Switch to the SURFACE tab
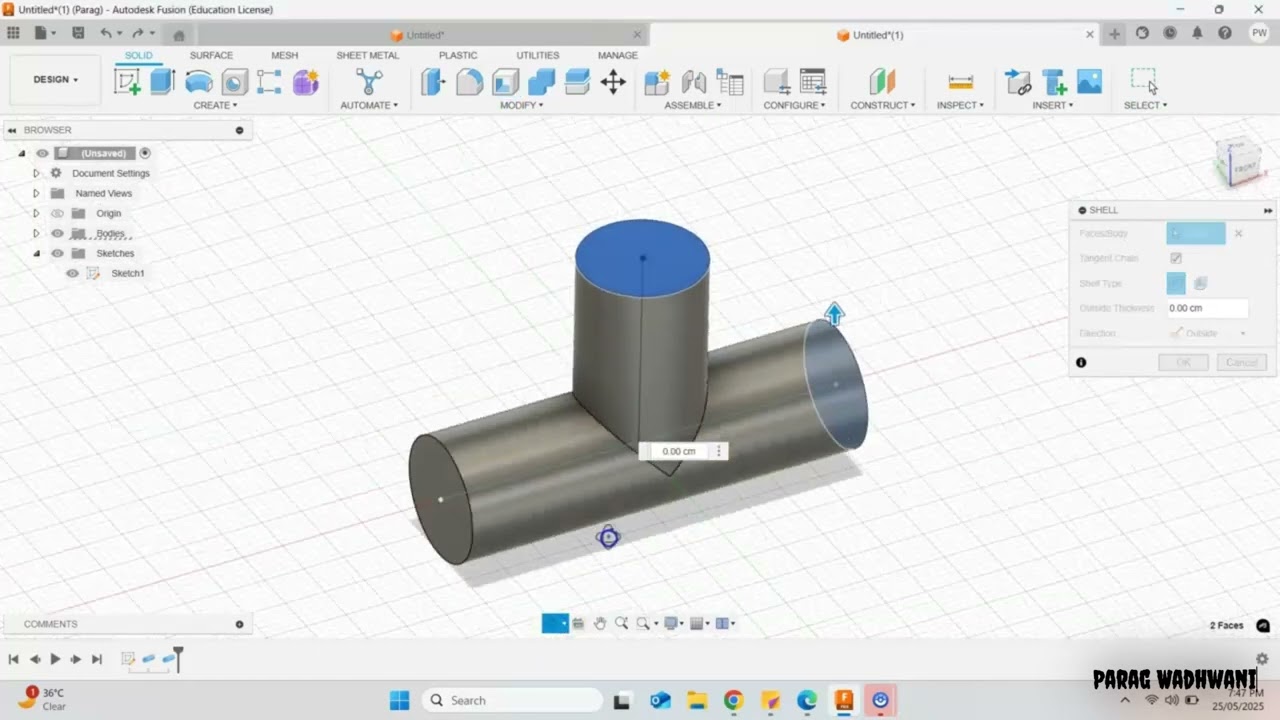 click(211, 55)
